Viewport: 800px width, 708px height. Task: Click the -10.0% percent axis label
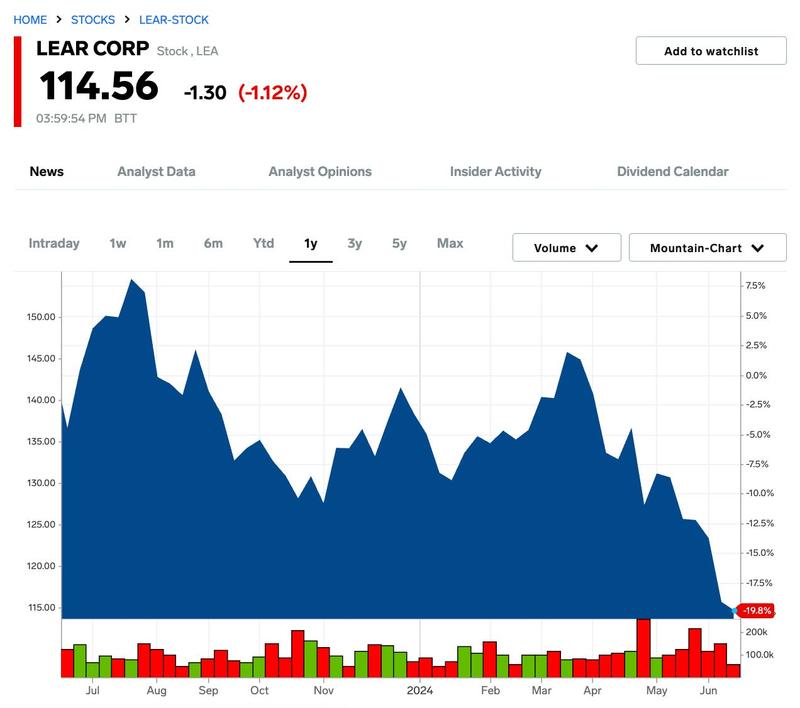tap(760, 493)
